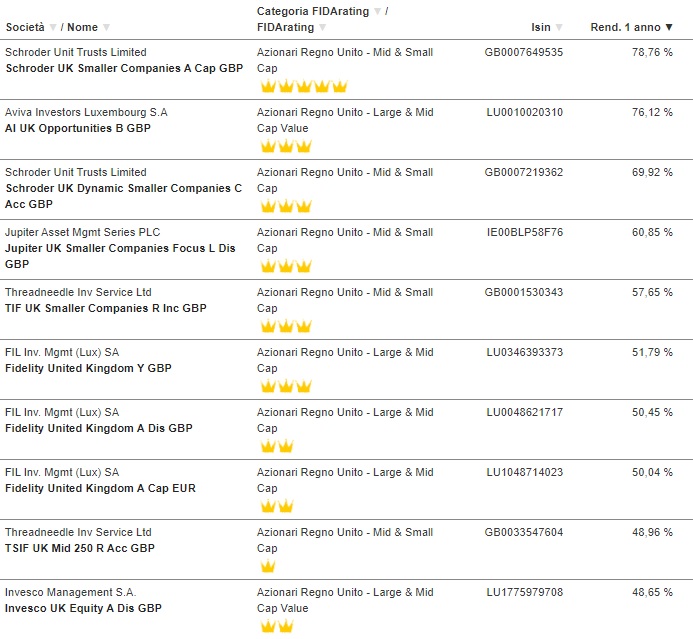The width and height of the screenshot is (693, 639).
Task: Open TIF UK Smaller Companies R Inc GBP
Action: tap(106, 308)
